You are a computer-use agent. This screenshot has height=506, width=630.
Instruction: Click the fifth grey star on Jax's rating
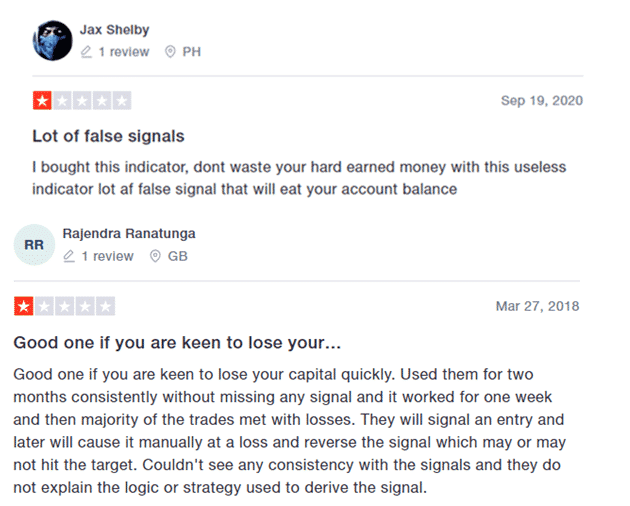(x=122, y=100)
